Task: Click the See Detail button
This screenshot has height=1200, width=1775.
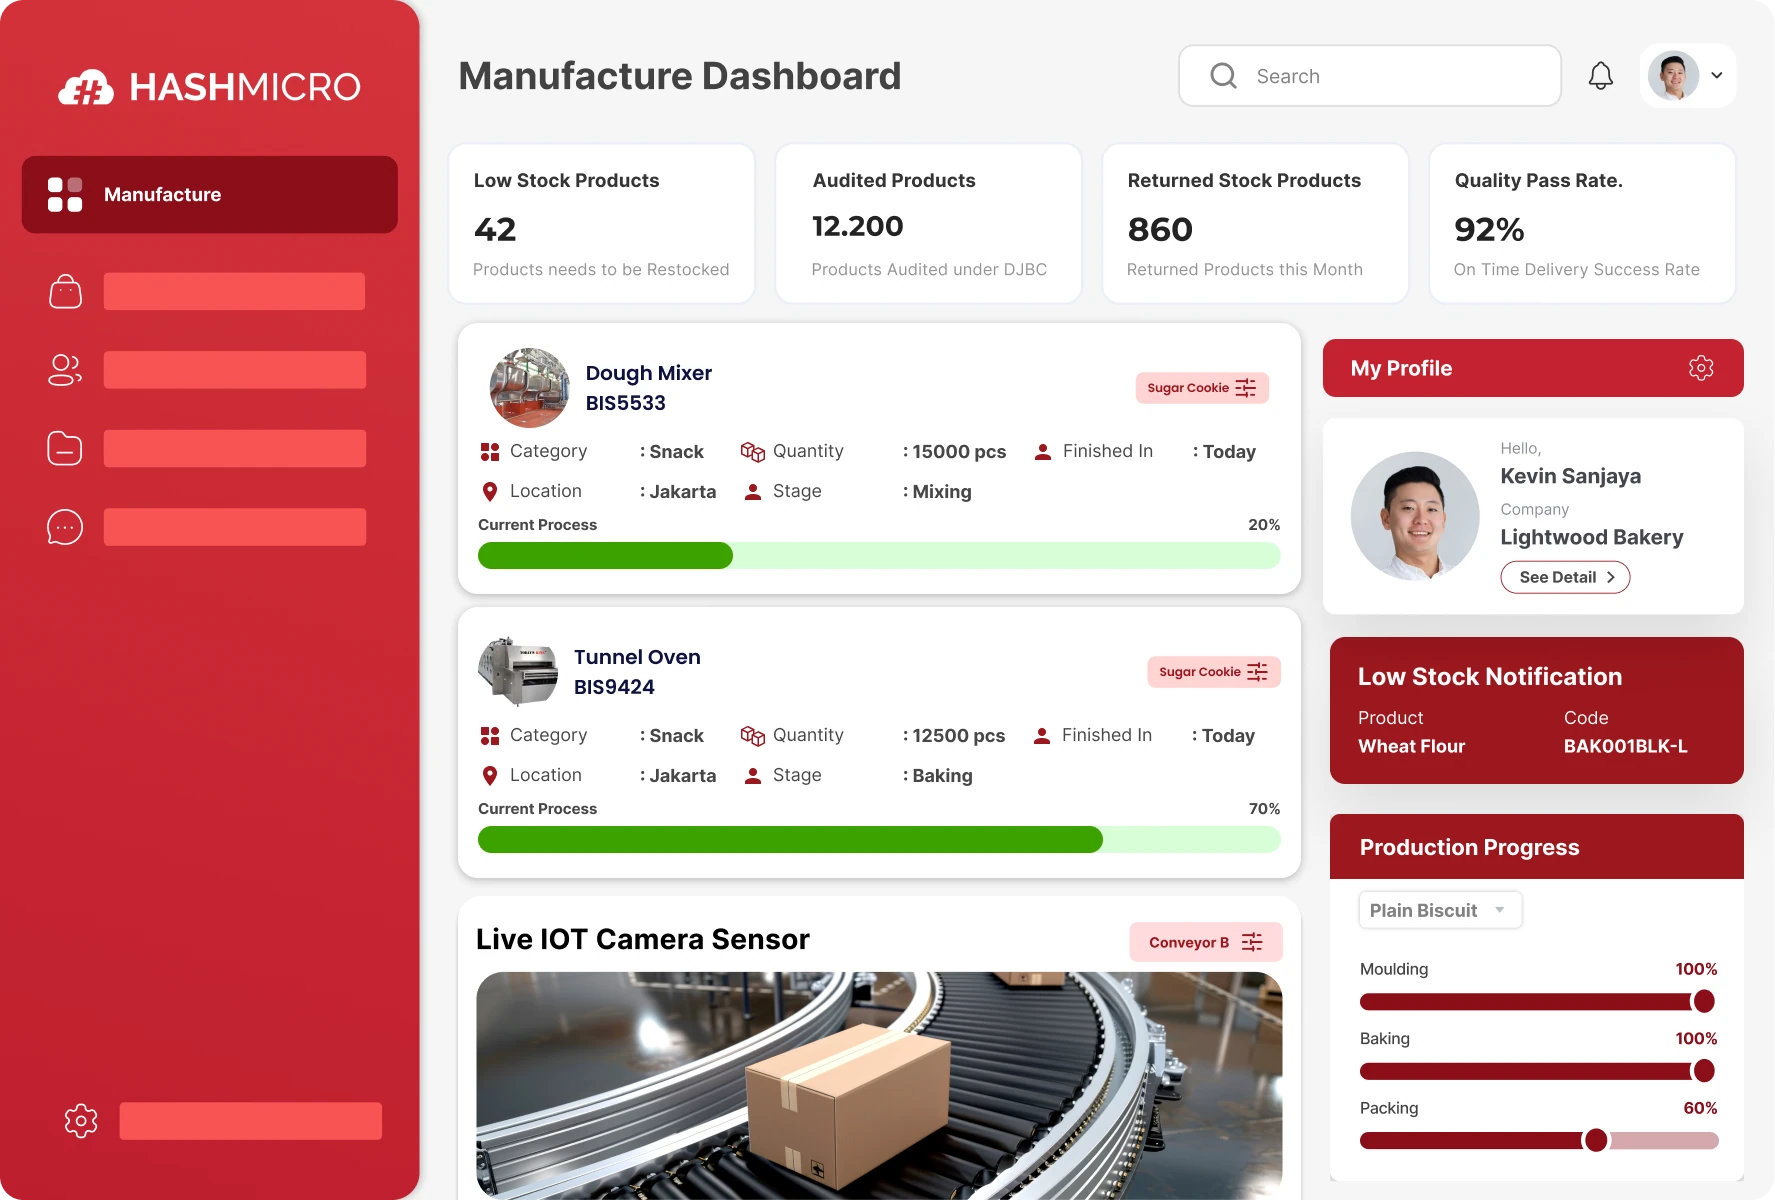Action: coord(1564,577)
